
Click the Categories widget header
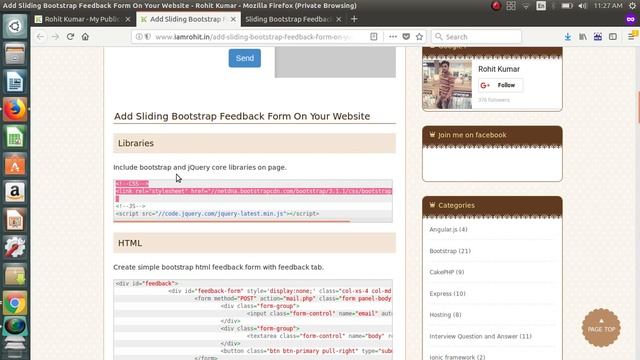tap(492, 205)
